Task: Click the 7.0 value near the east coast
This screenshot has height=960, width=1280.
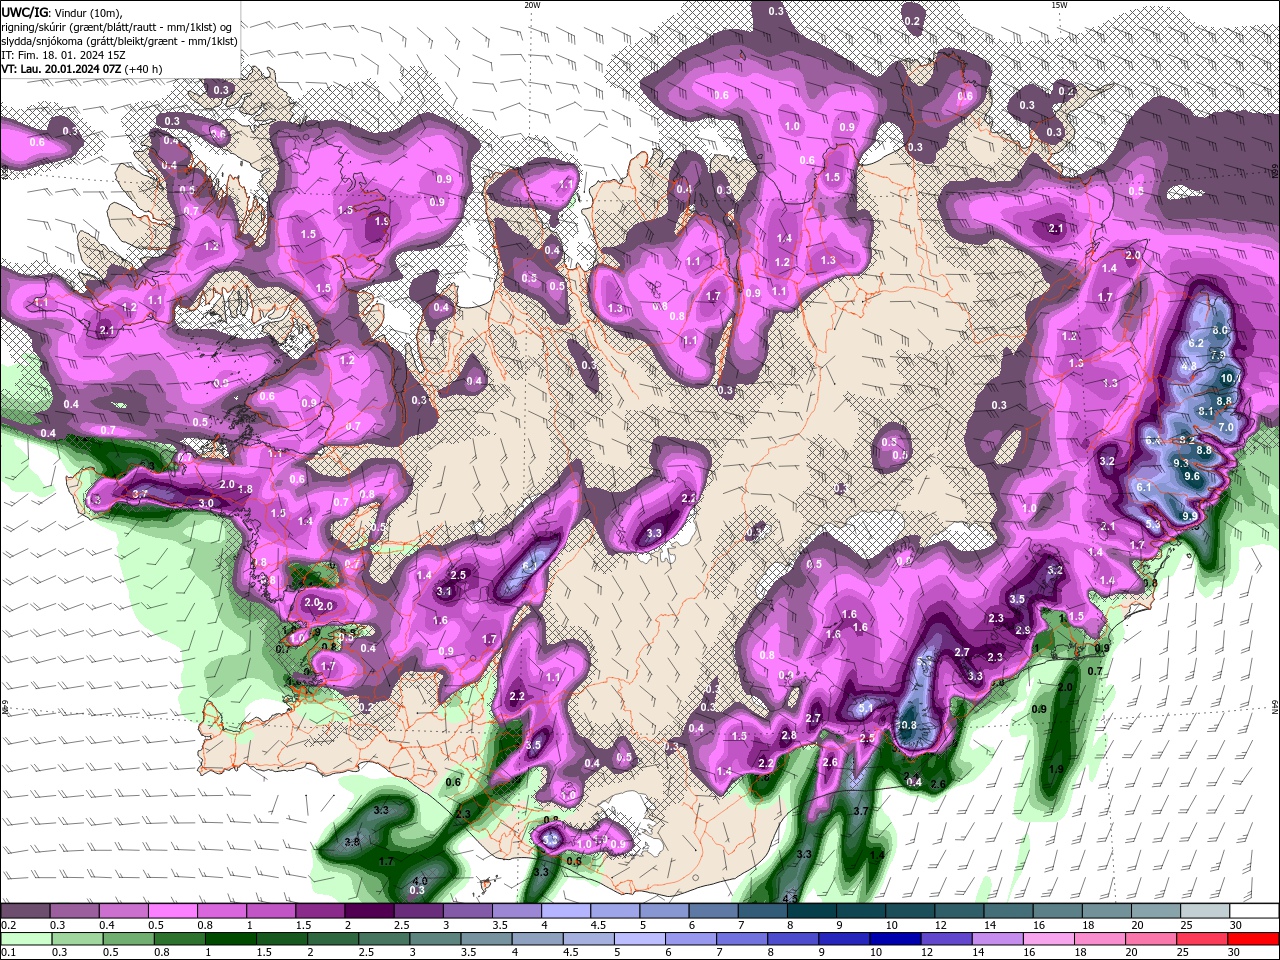Action: point(1227,427)
